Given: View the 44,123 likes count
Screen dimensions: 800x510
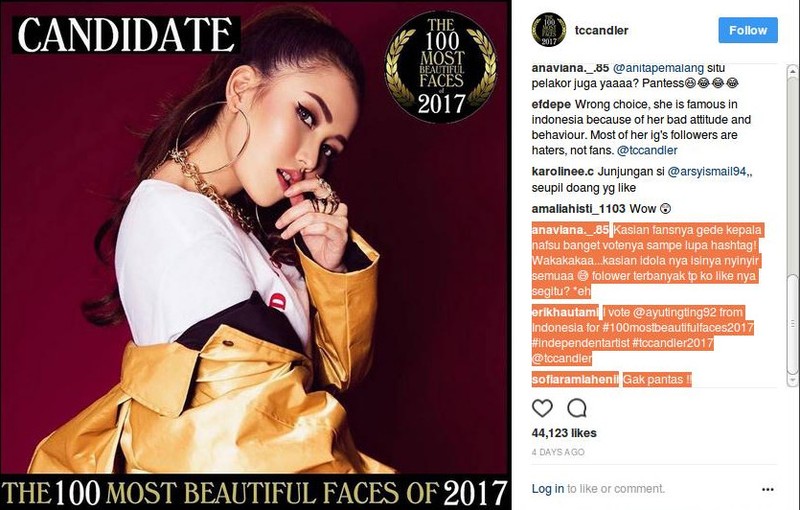Looking at the screenshot, I should [564, 433].
